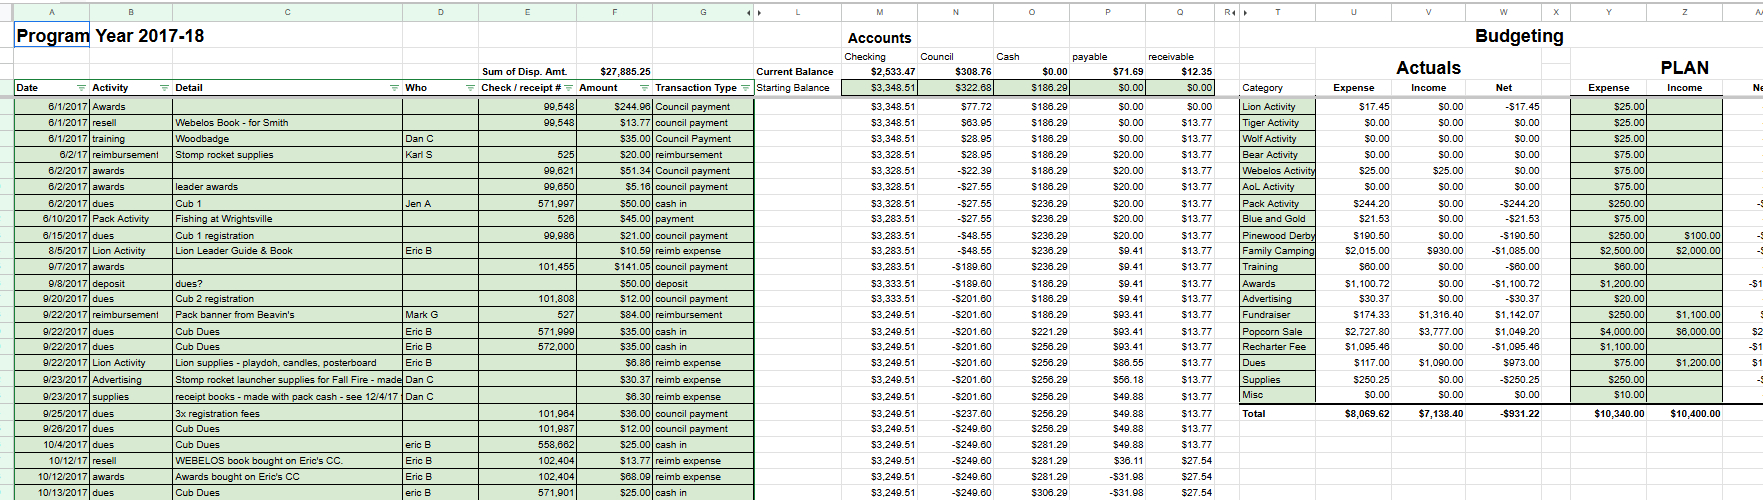
Task: Click the 'PLAN' heading cell
Action: tap(1685, 67)
